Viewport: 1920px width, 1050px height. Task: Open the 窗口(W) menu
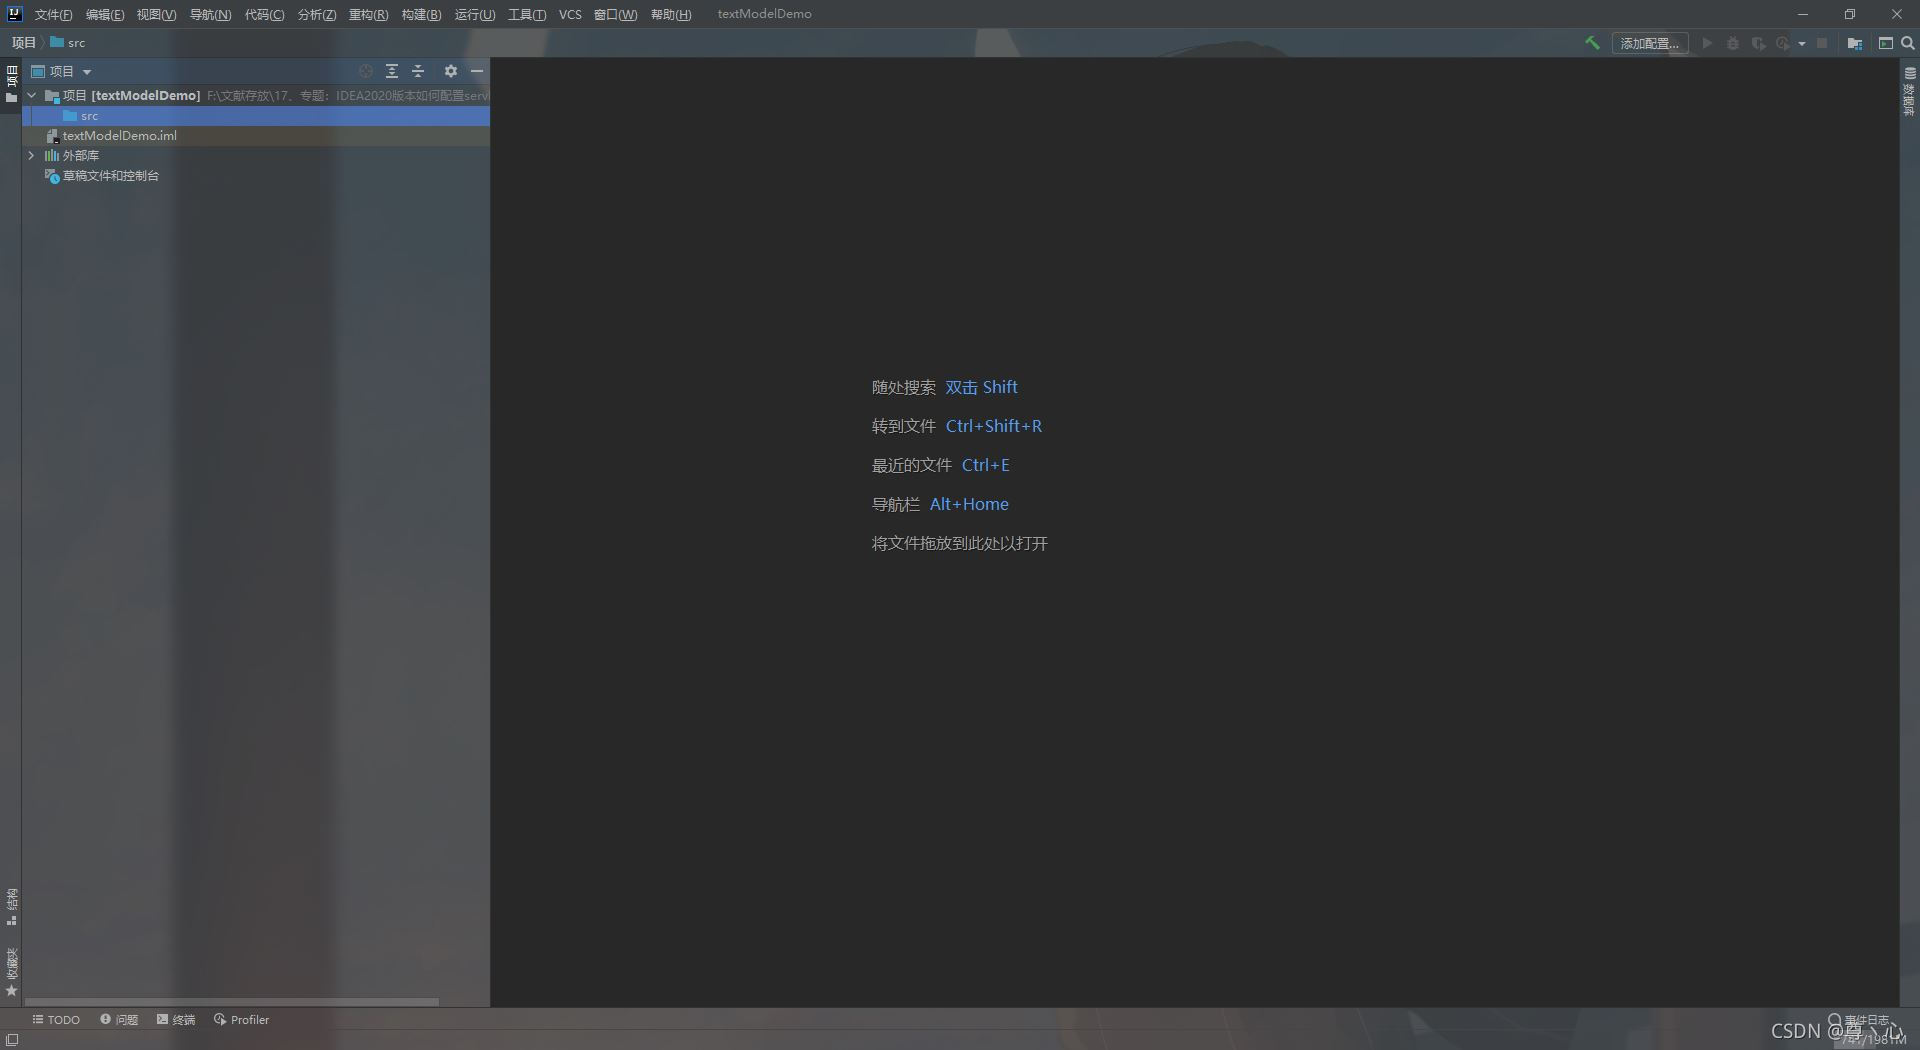point(615,14)
